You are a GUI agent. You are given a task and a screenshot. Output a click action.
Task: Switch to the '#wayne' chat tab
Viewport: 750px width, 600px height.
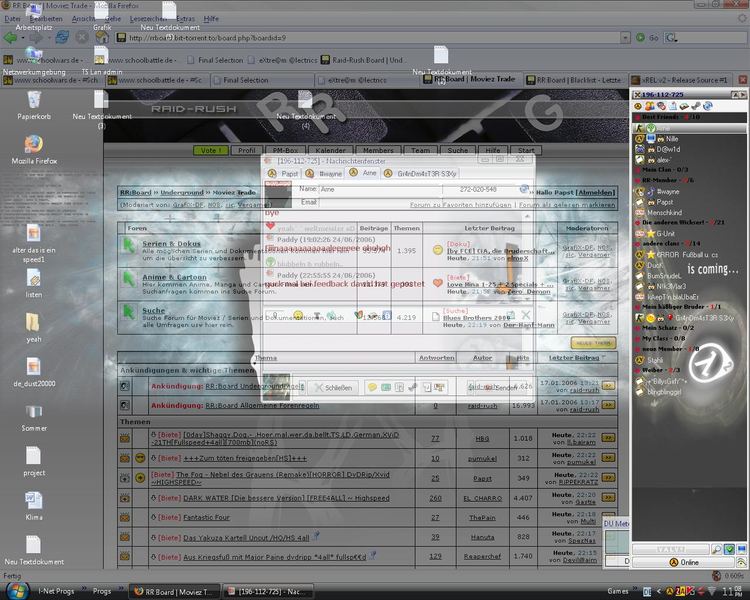point(324,173)
